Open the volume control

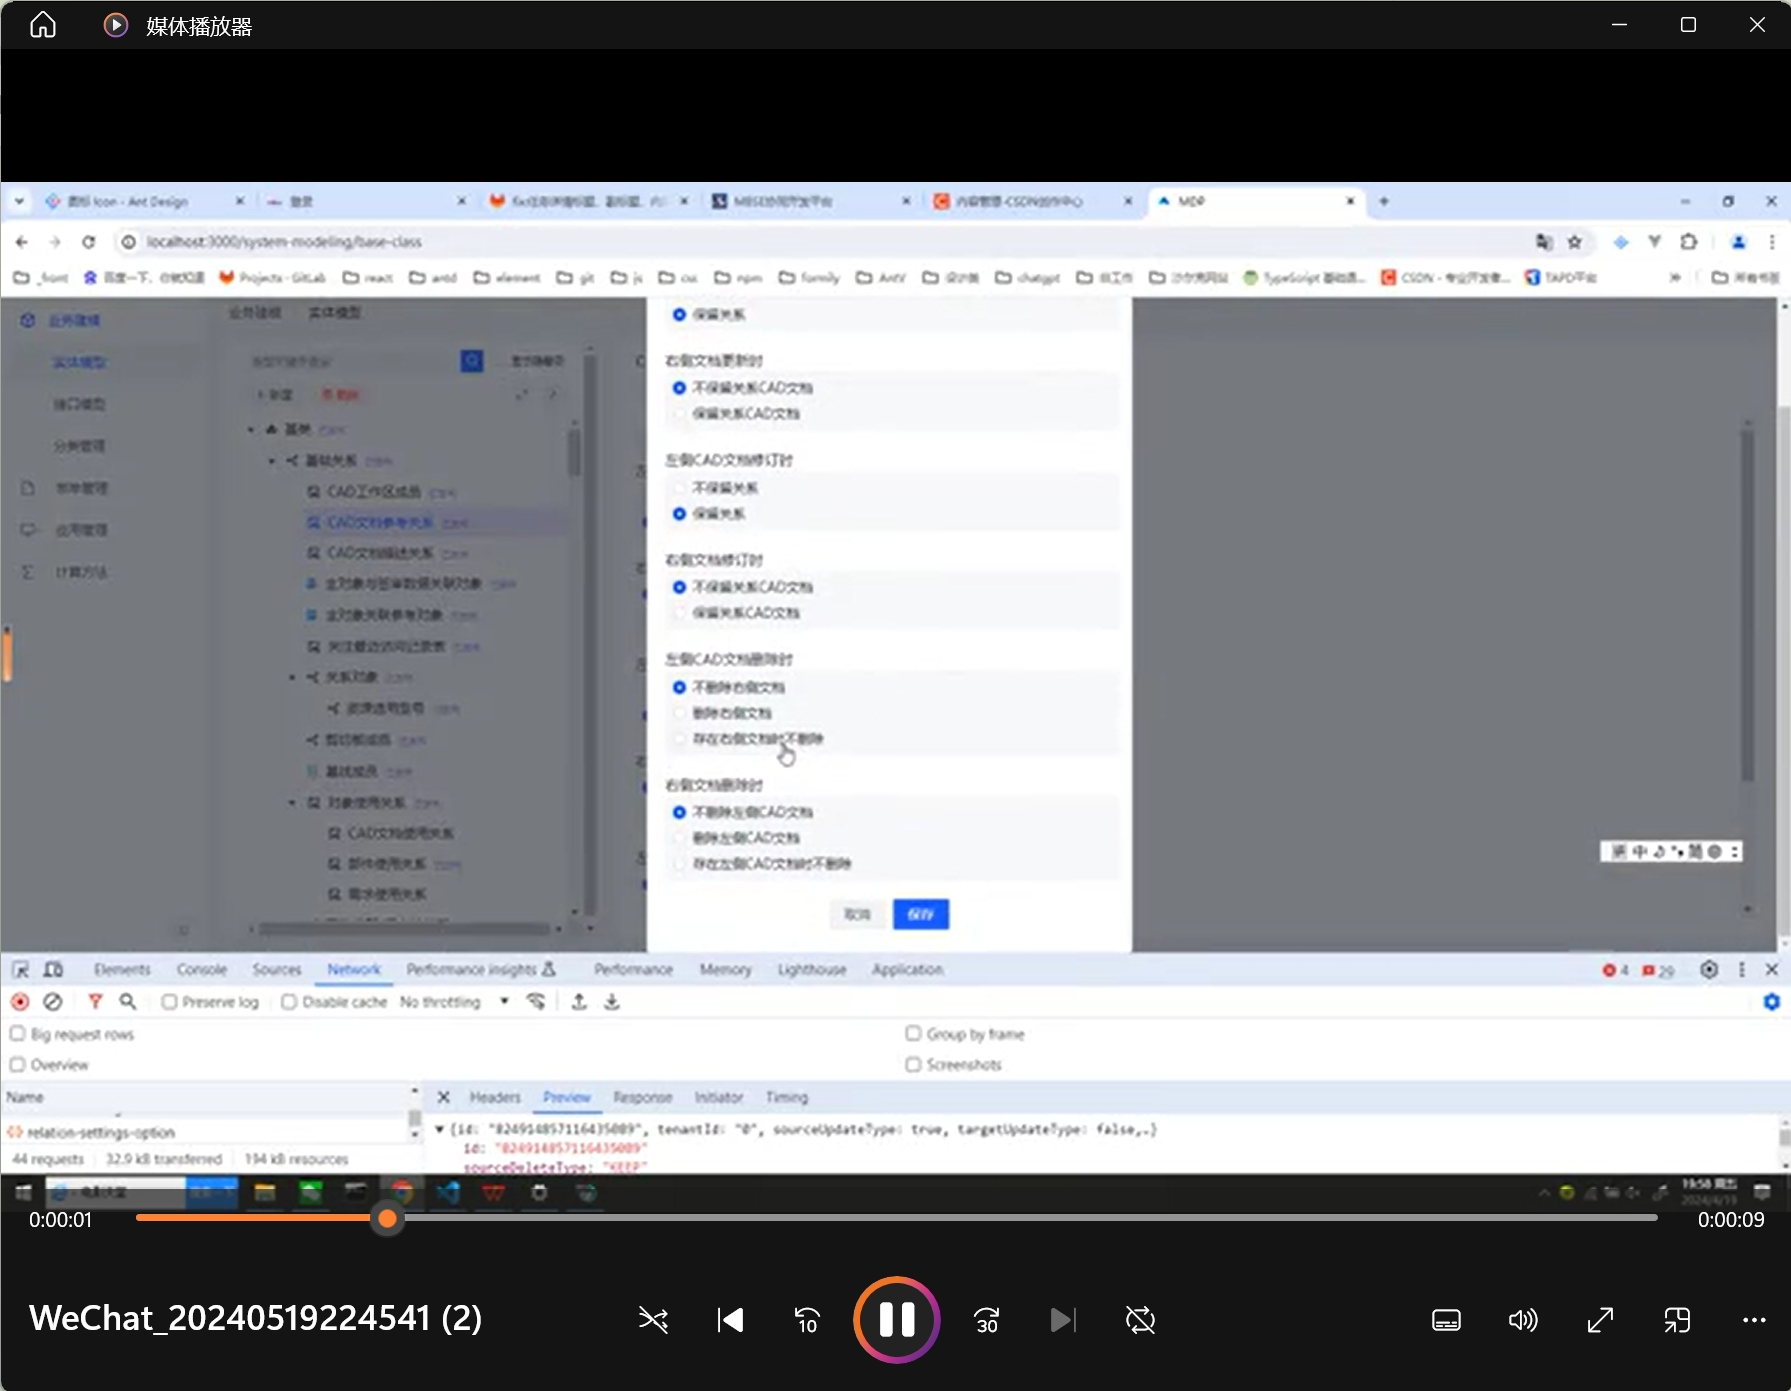pos(1523,1320)
